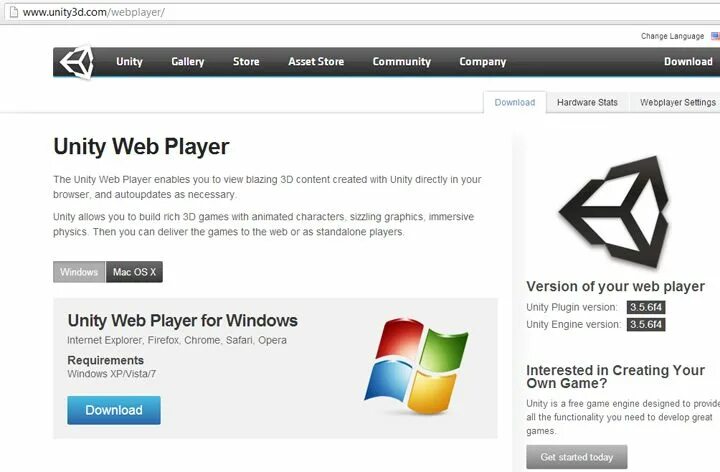Click the page icon in address bar

(x=14, y=12)
